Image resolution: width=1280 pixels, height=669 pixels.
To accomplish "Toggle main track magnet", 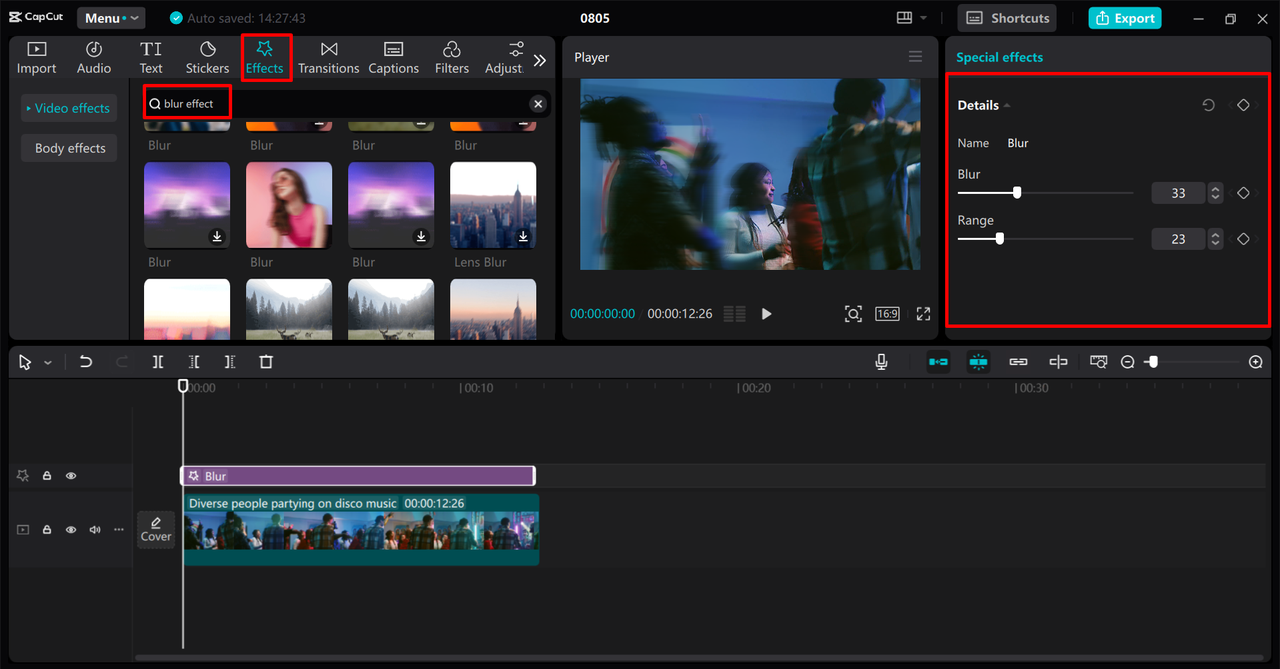I will pos(938,362).
